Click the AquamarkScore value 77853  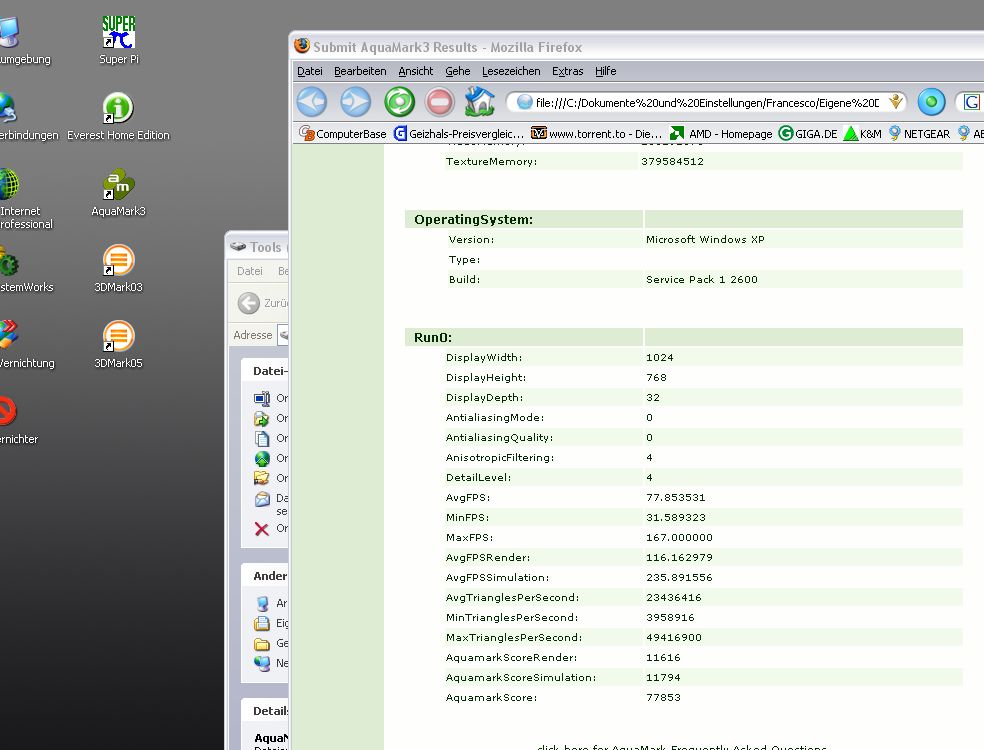pos(663,697)
